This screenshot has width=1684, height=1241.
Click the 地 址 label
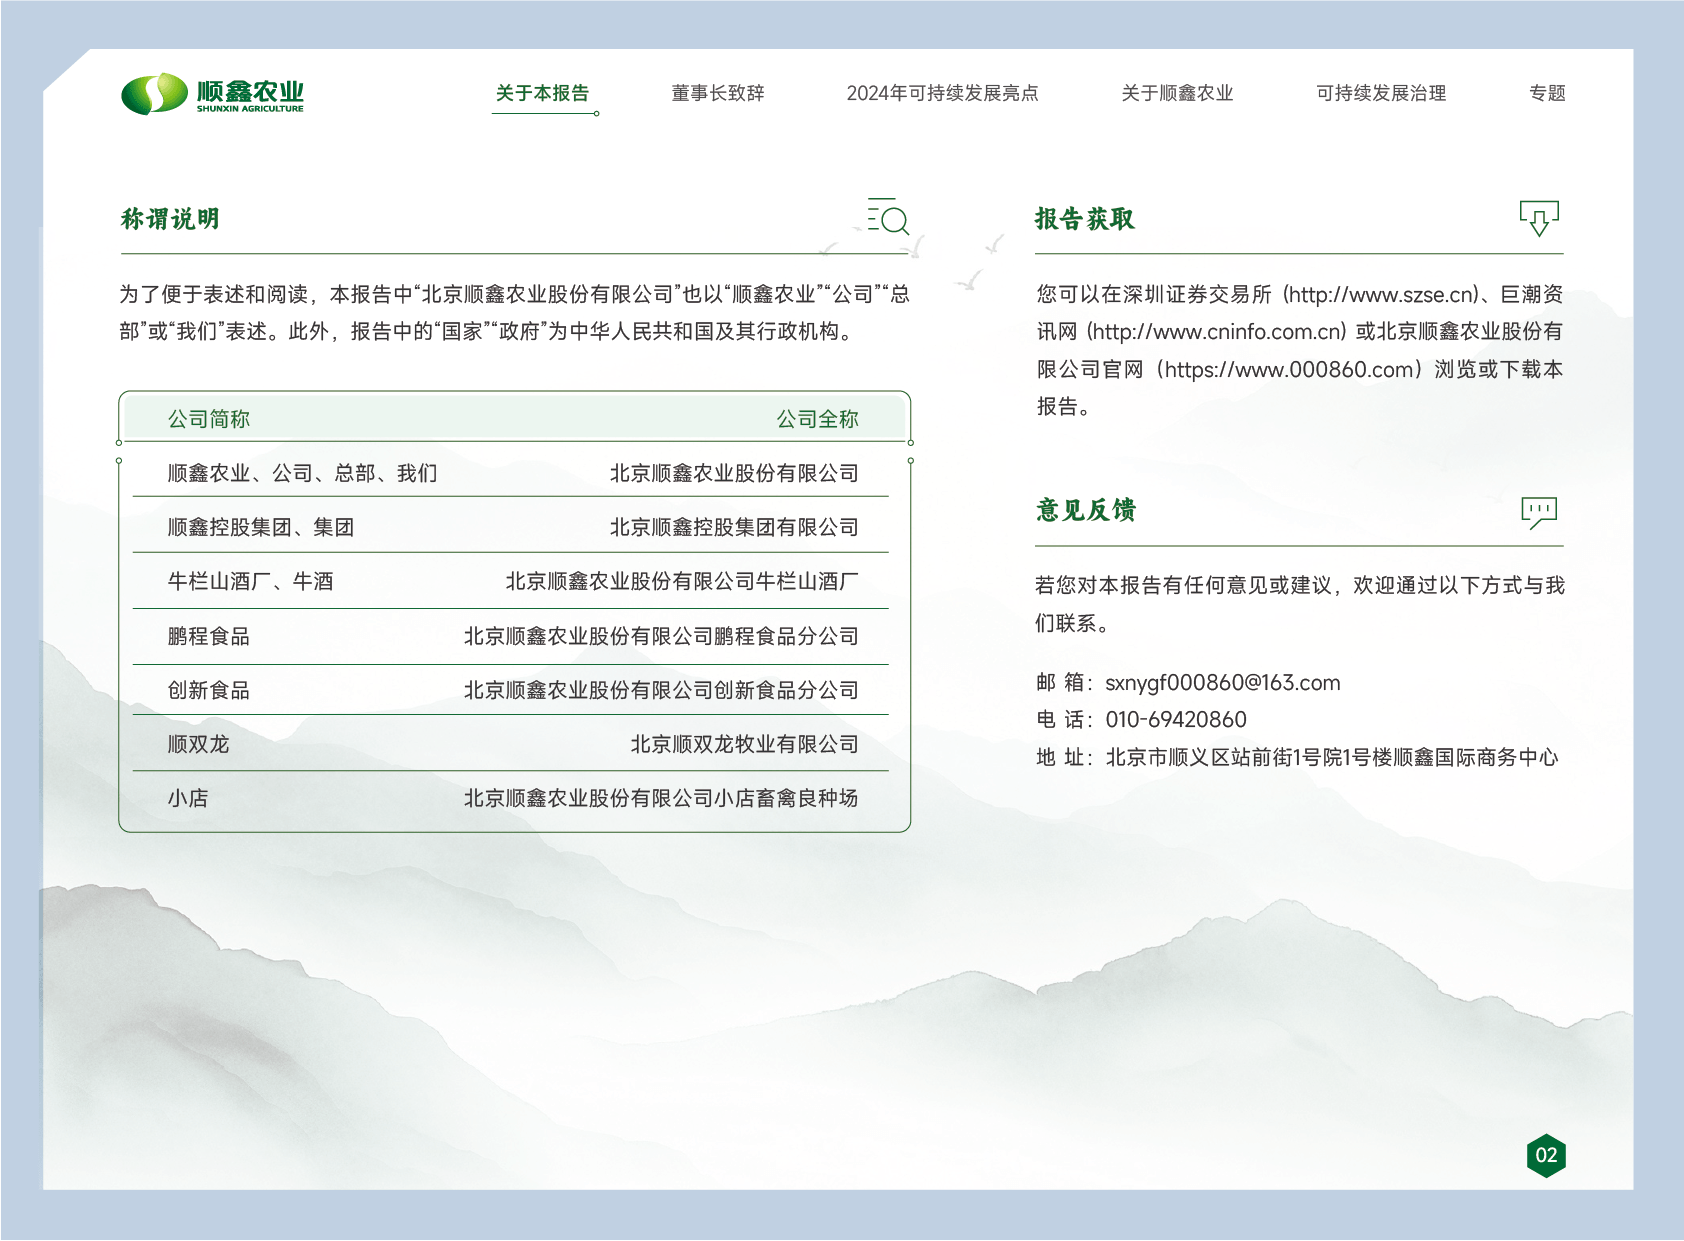tap(1064, 758)
